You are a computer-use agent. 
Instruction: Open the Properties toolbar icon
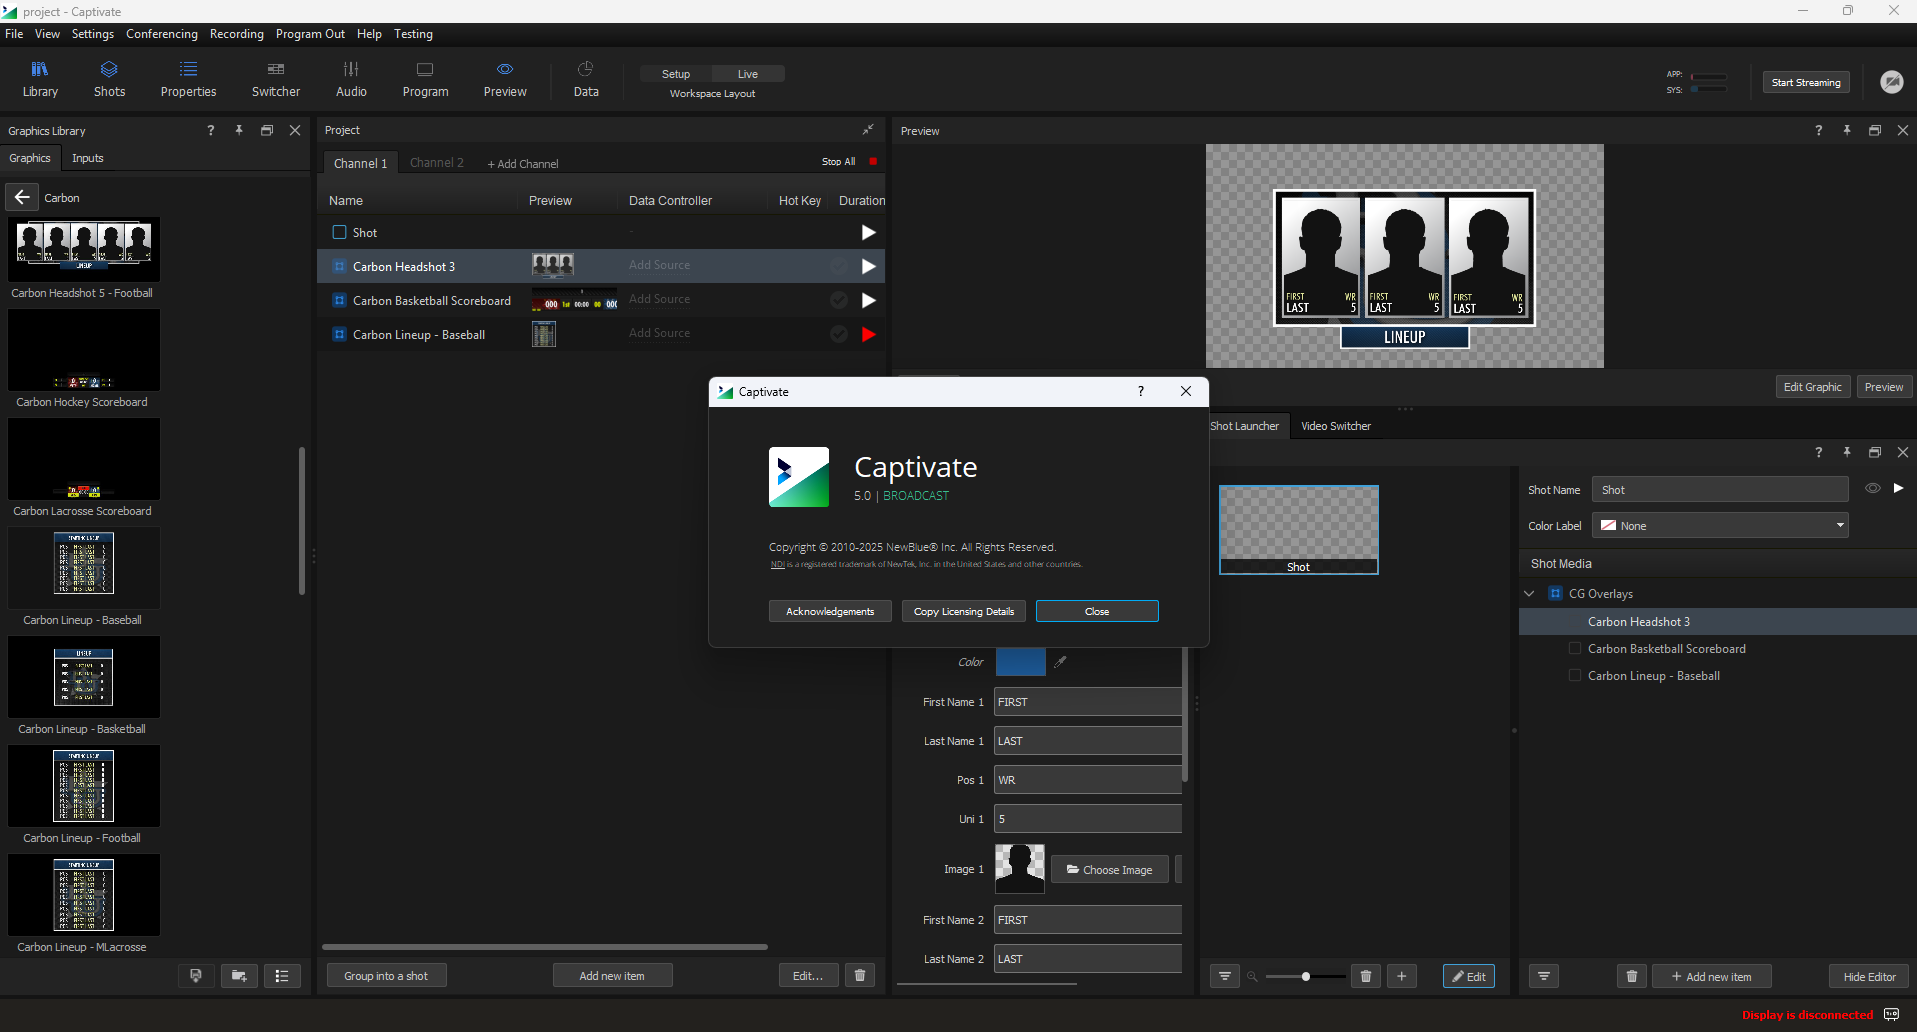point(188,79)
